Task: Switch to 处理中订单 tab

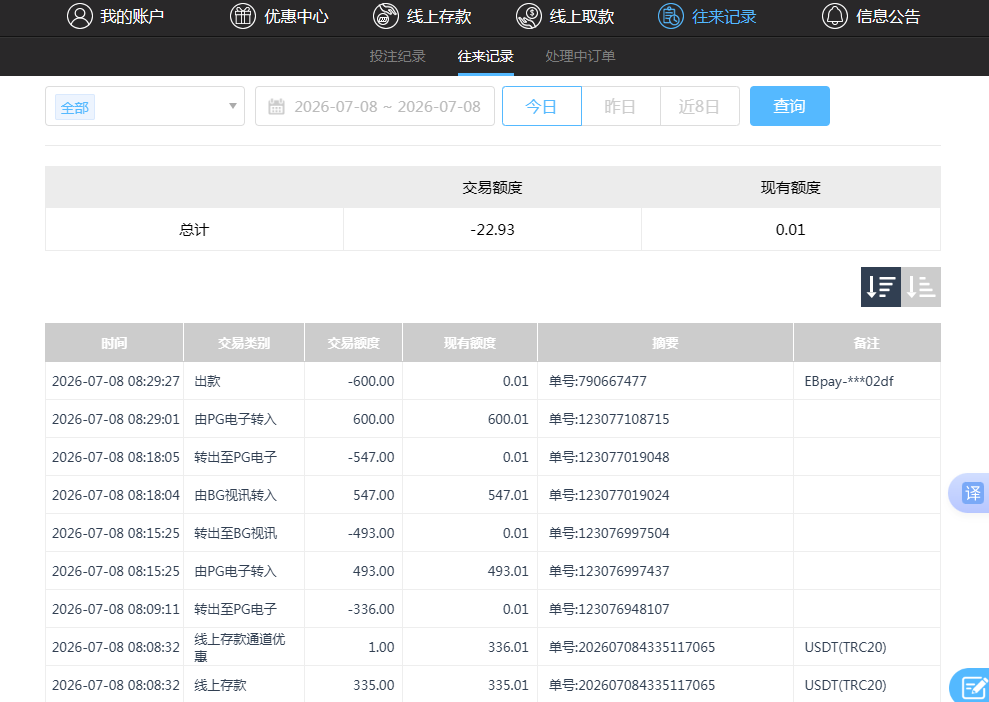Action: coord(580,56)
